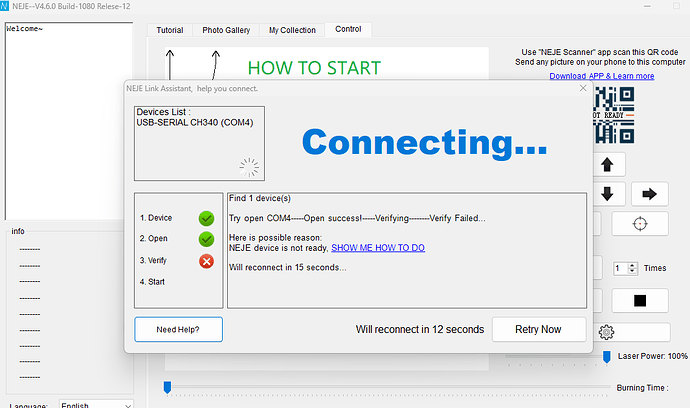Move laser right with the right arrow
The width and height of the screenshot is (690, 408).
(x=650, y=194)
